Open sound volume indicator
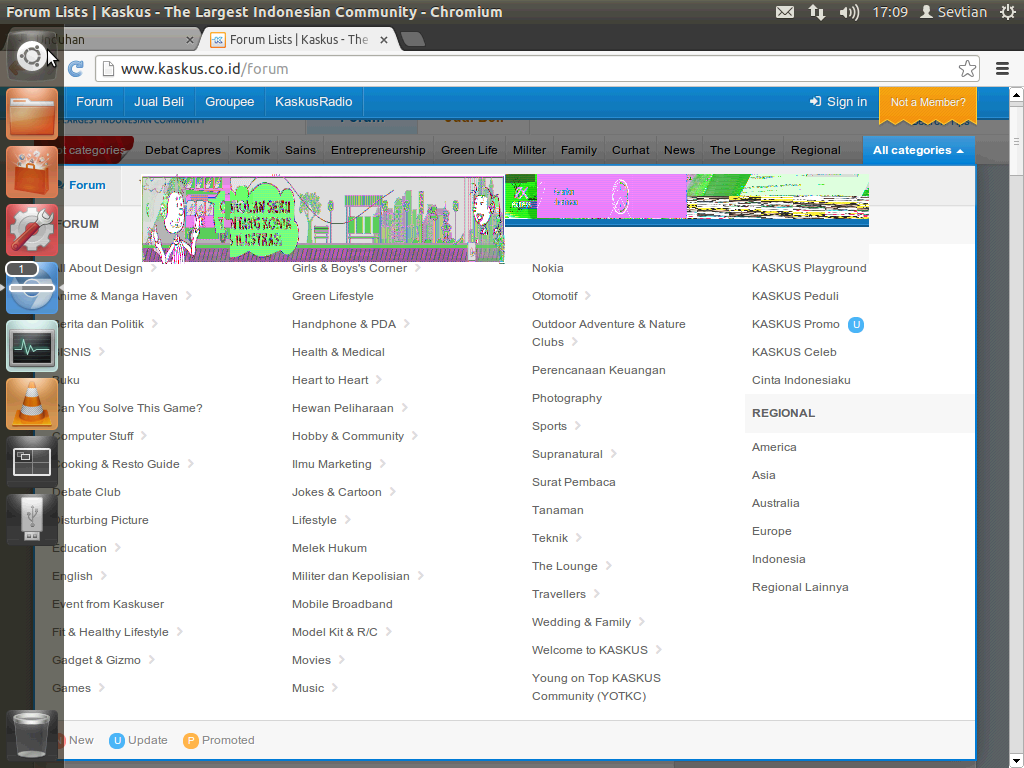 coord(849,12)
